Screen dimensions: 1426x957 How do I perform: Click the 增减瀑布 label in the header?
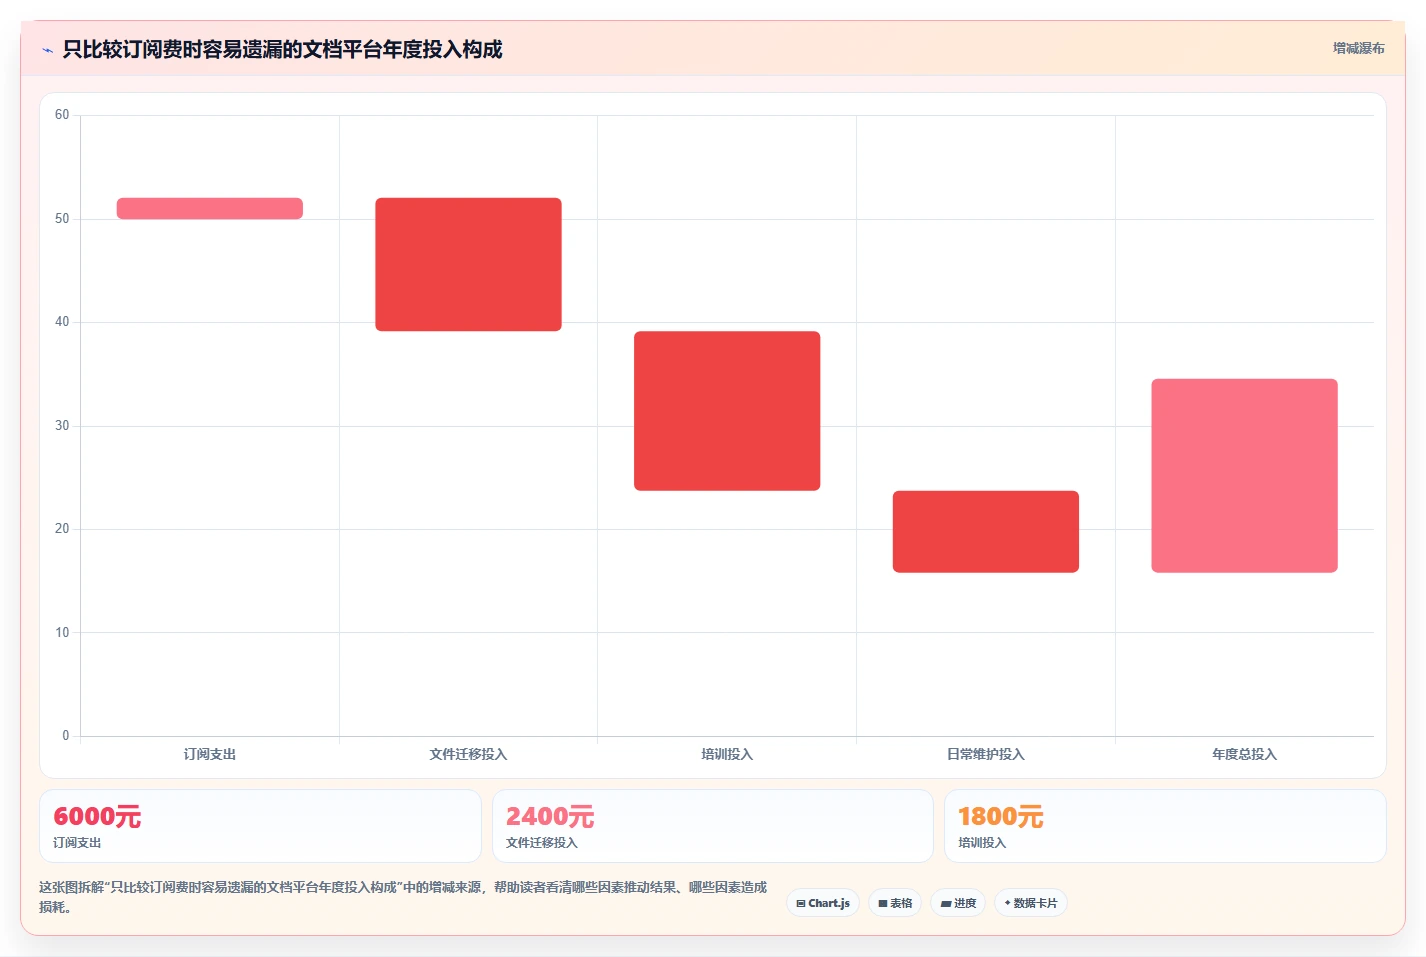click(x=1358, y=48)
